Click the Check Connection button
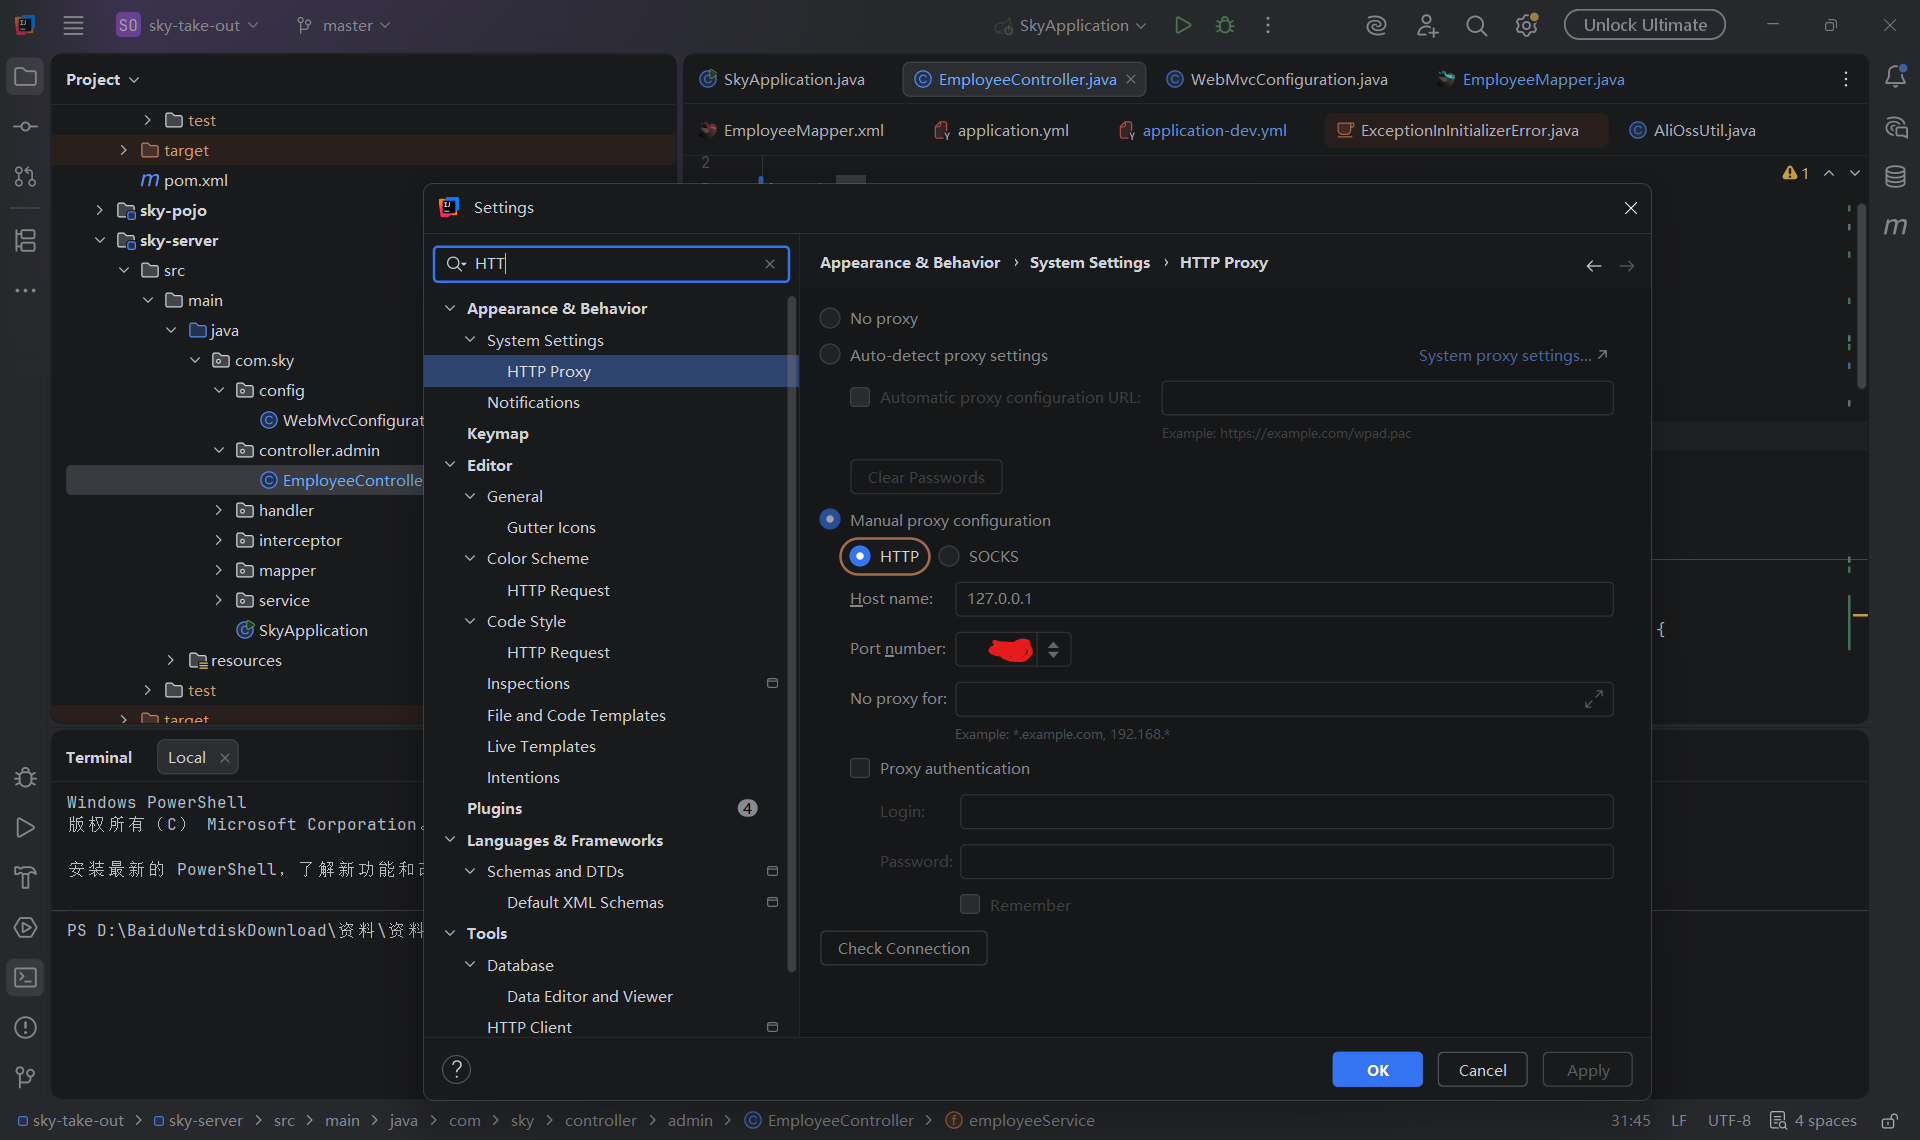This screenshot has height=1140, width=1920. pyautogui.click(x=903, y=948)
